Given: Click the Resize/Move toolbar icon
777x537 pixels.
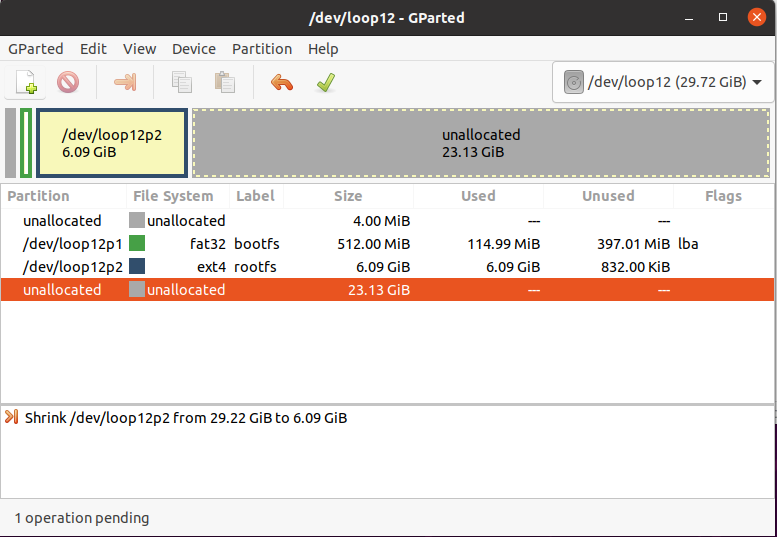Looking at the screenshot, I should (x=125, y=82).
